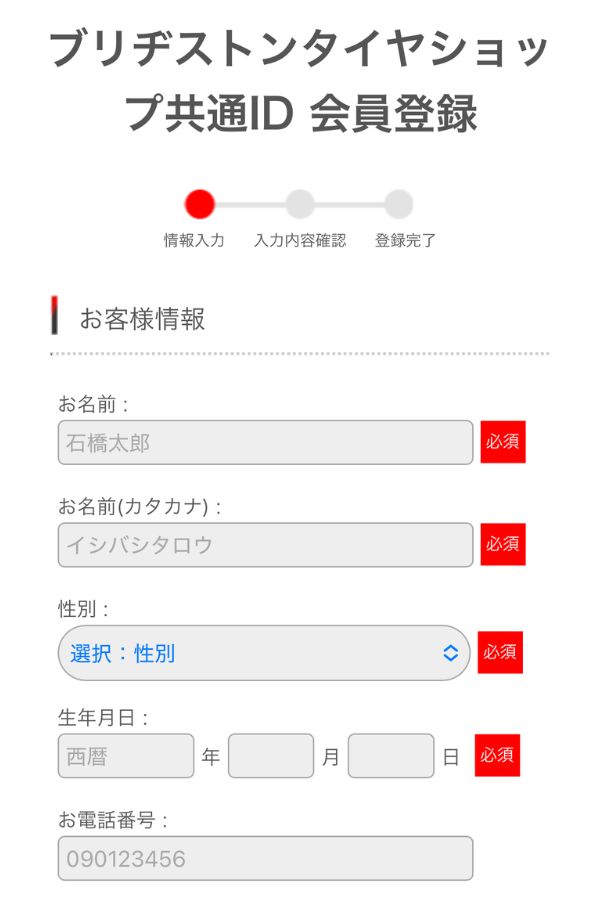
Task: Click the 必須 badge beside カタカナ name field
Action: (502, 544)
